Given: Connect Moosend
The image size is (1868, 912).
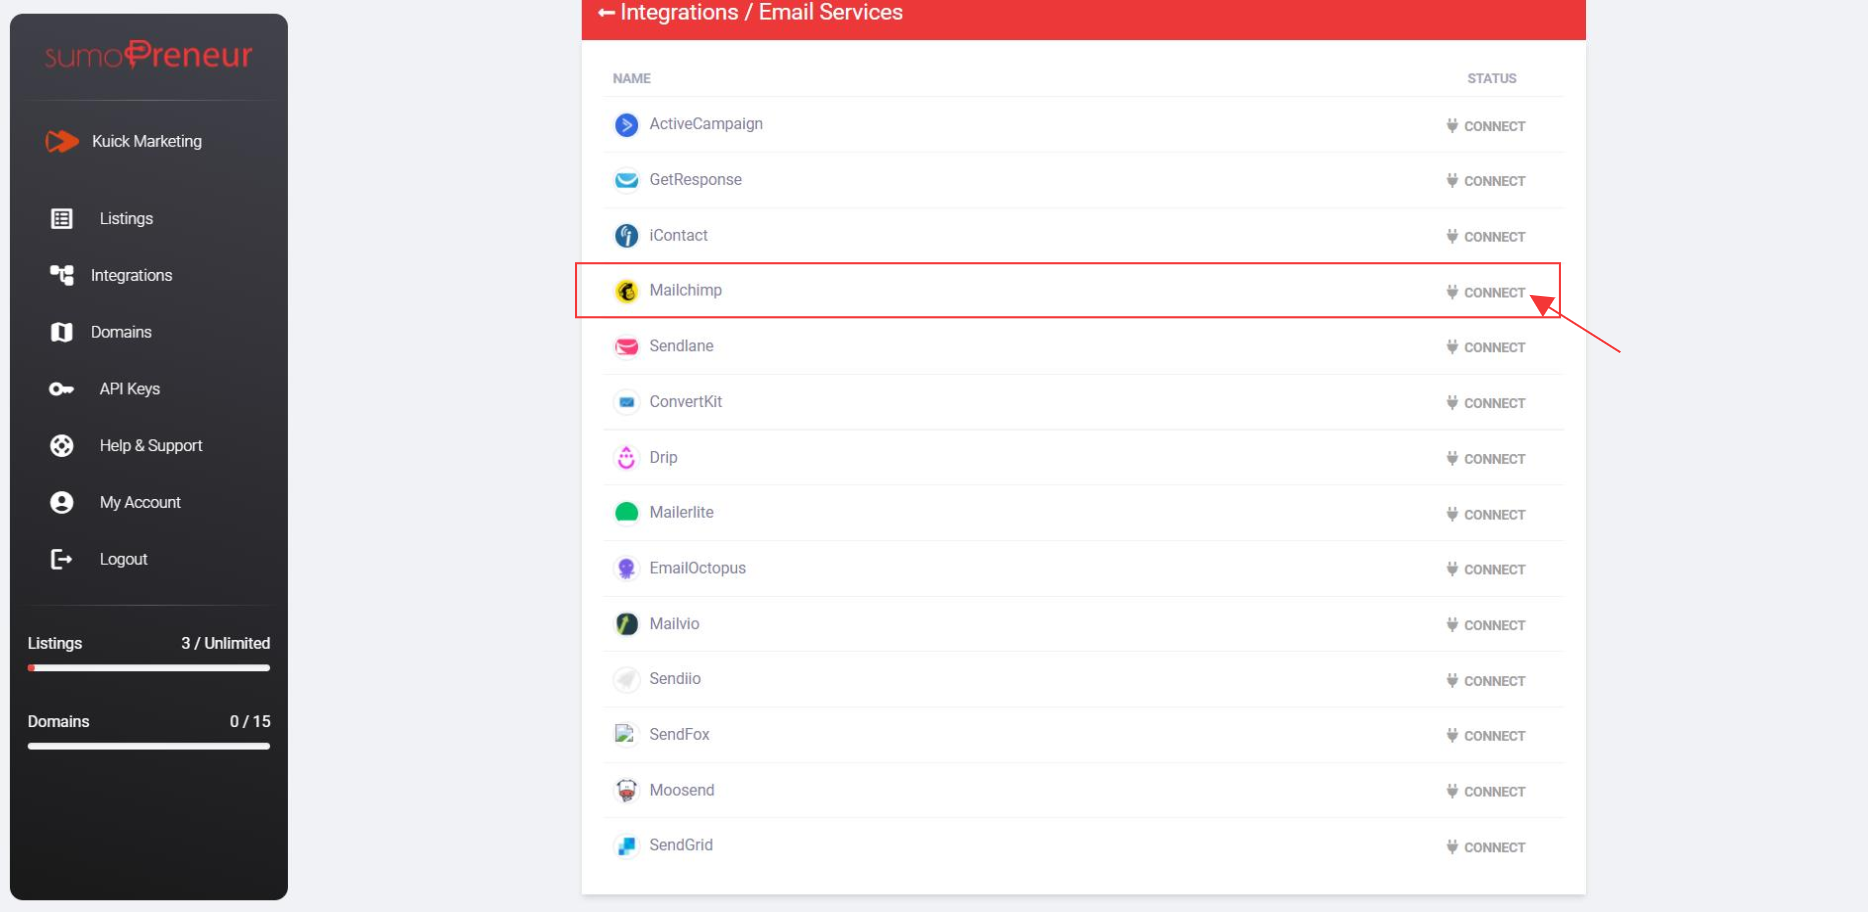Looking at the screenshot, I should 1486,792.
